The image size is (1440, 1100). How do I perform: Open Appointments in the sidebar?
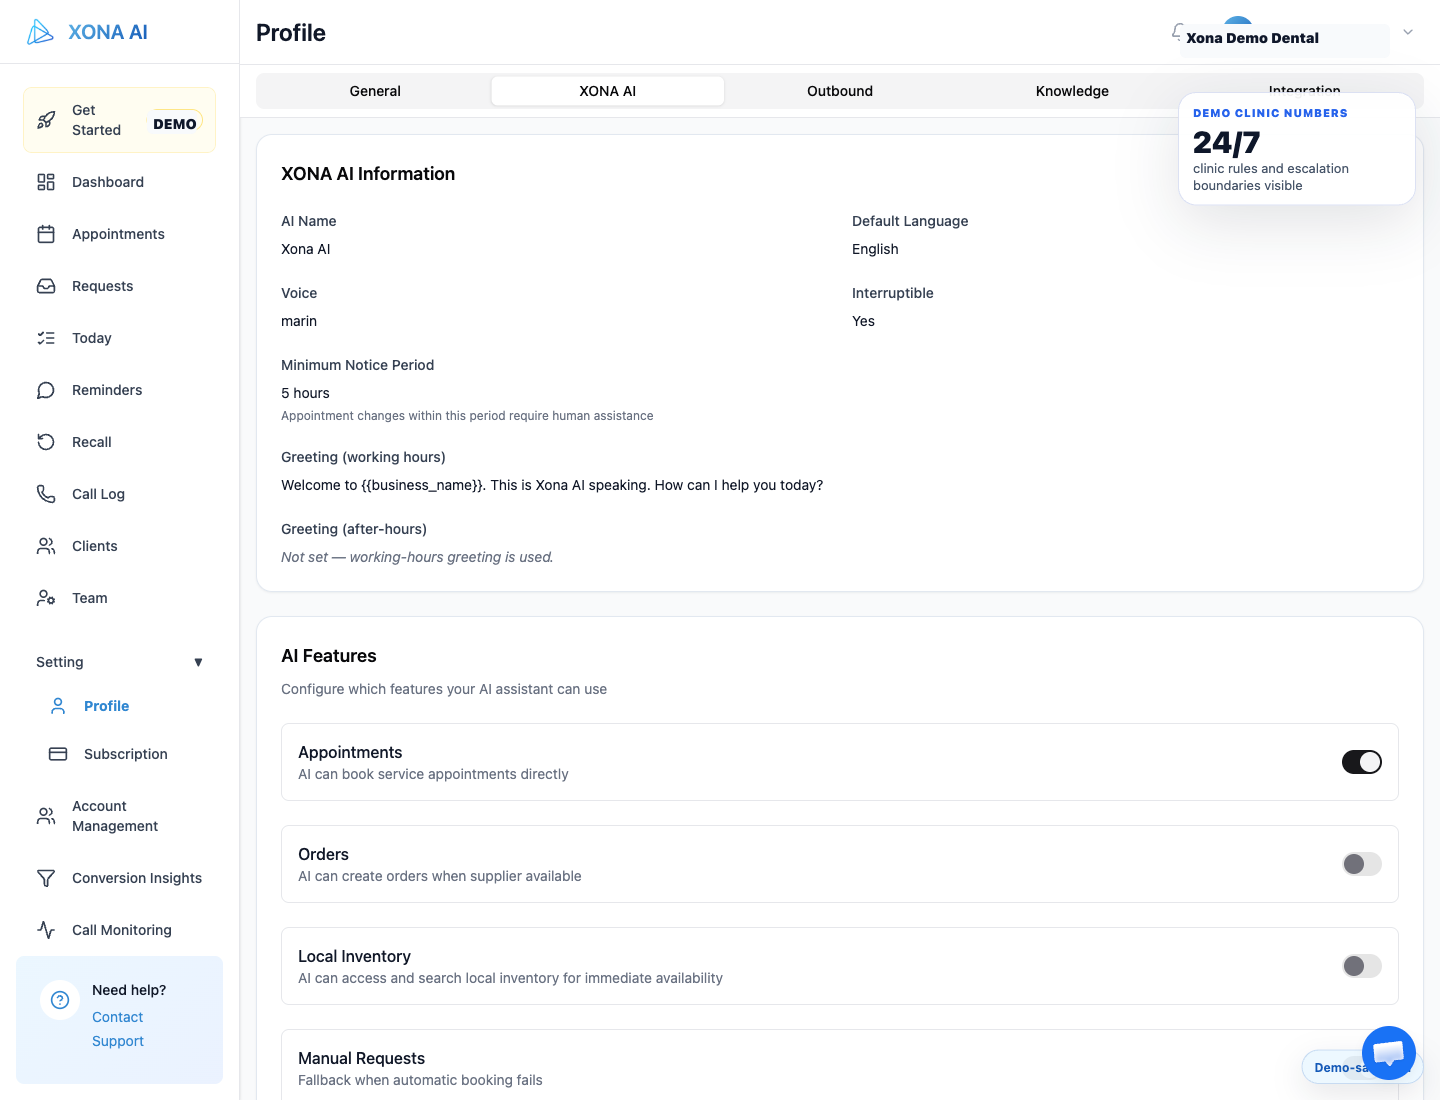119,234
